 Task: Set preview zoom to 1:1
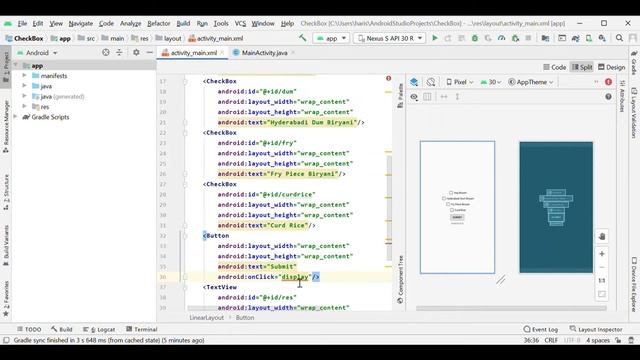(602, 280)
